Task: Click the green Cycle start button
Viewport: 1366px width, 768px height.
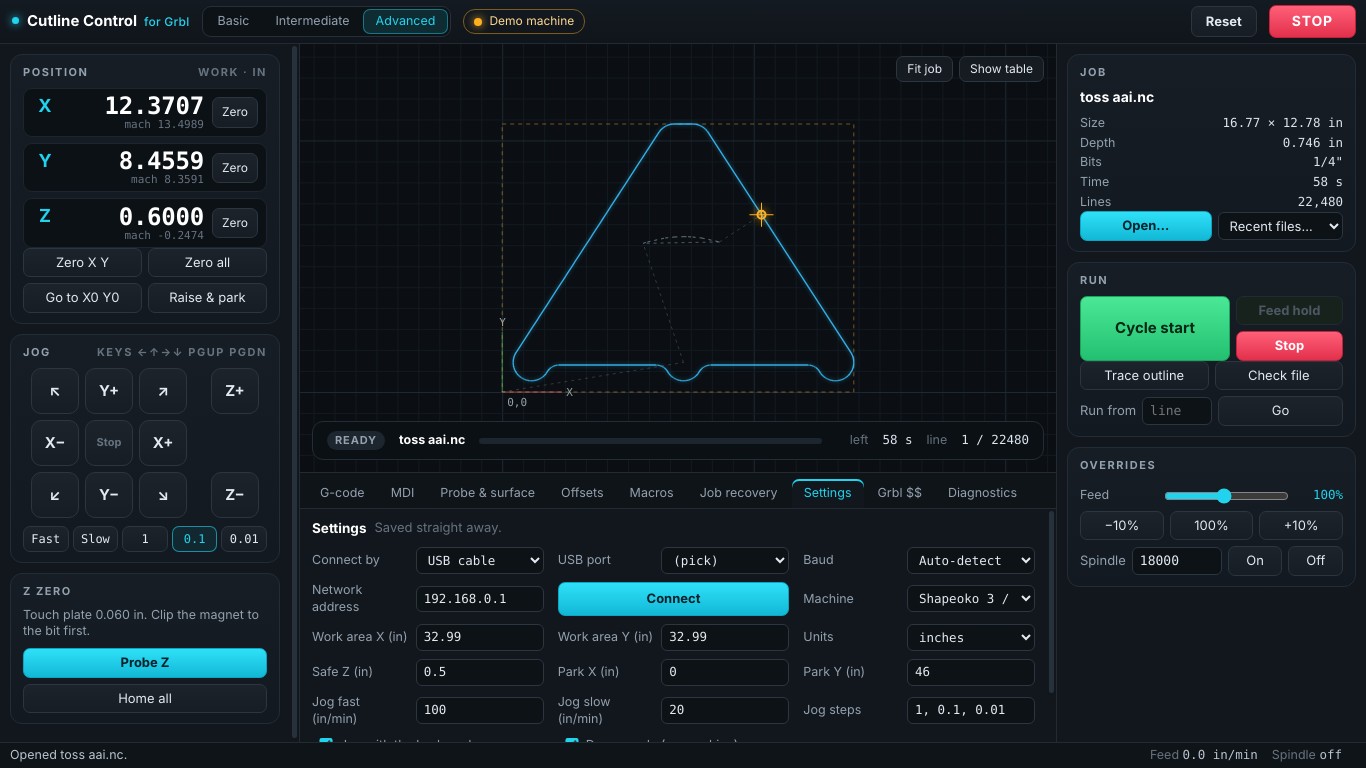Action: click(1155, 328)
